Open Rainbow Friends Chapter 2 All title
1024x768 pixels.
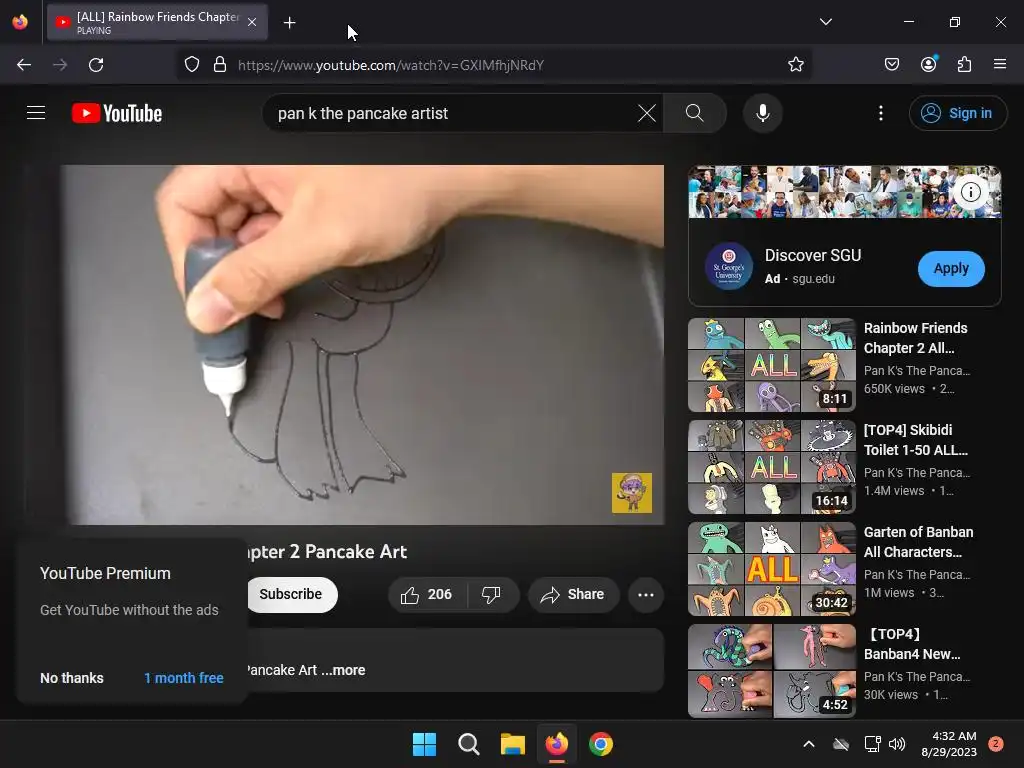click(x=916, y=338)
